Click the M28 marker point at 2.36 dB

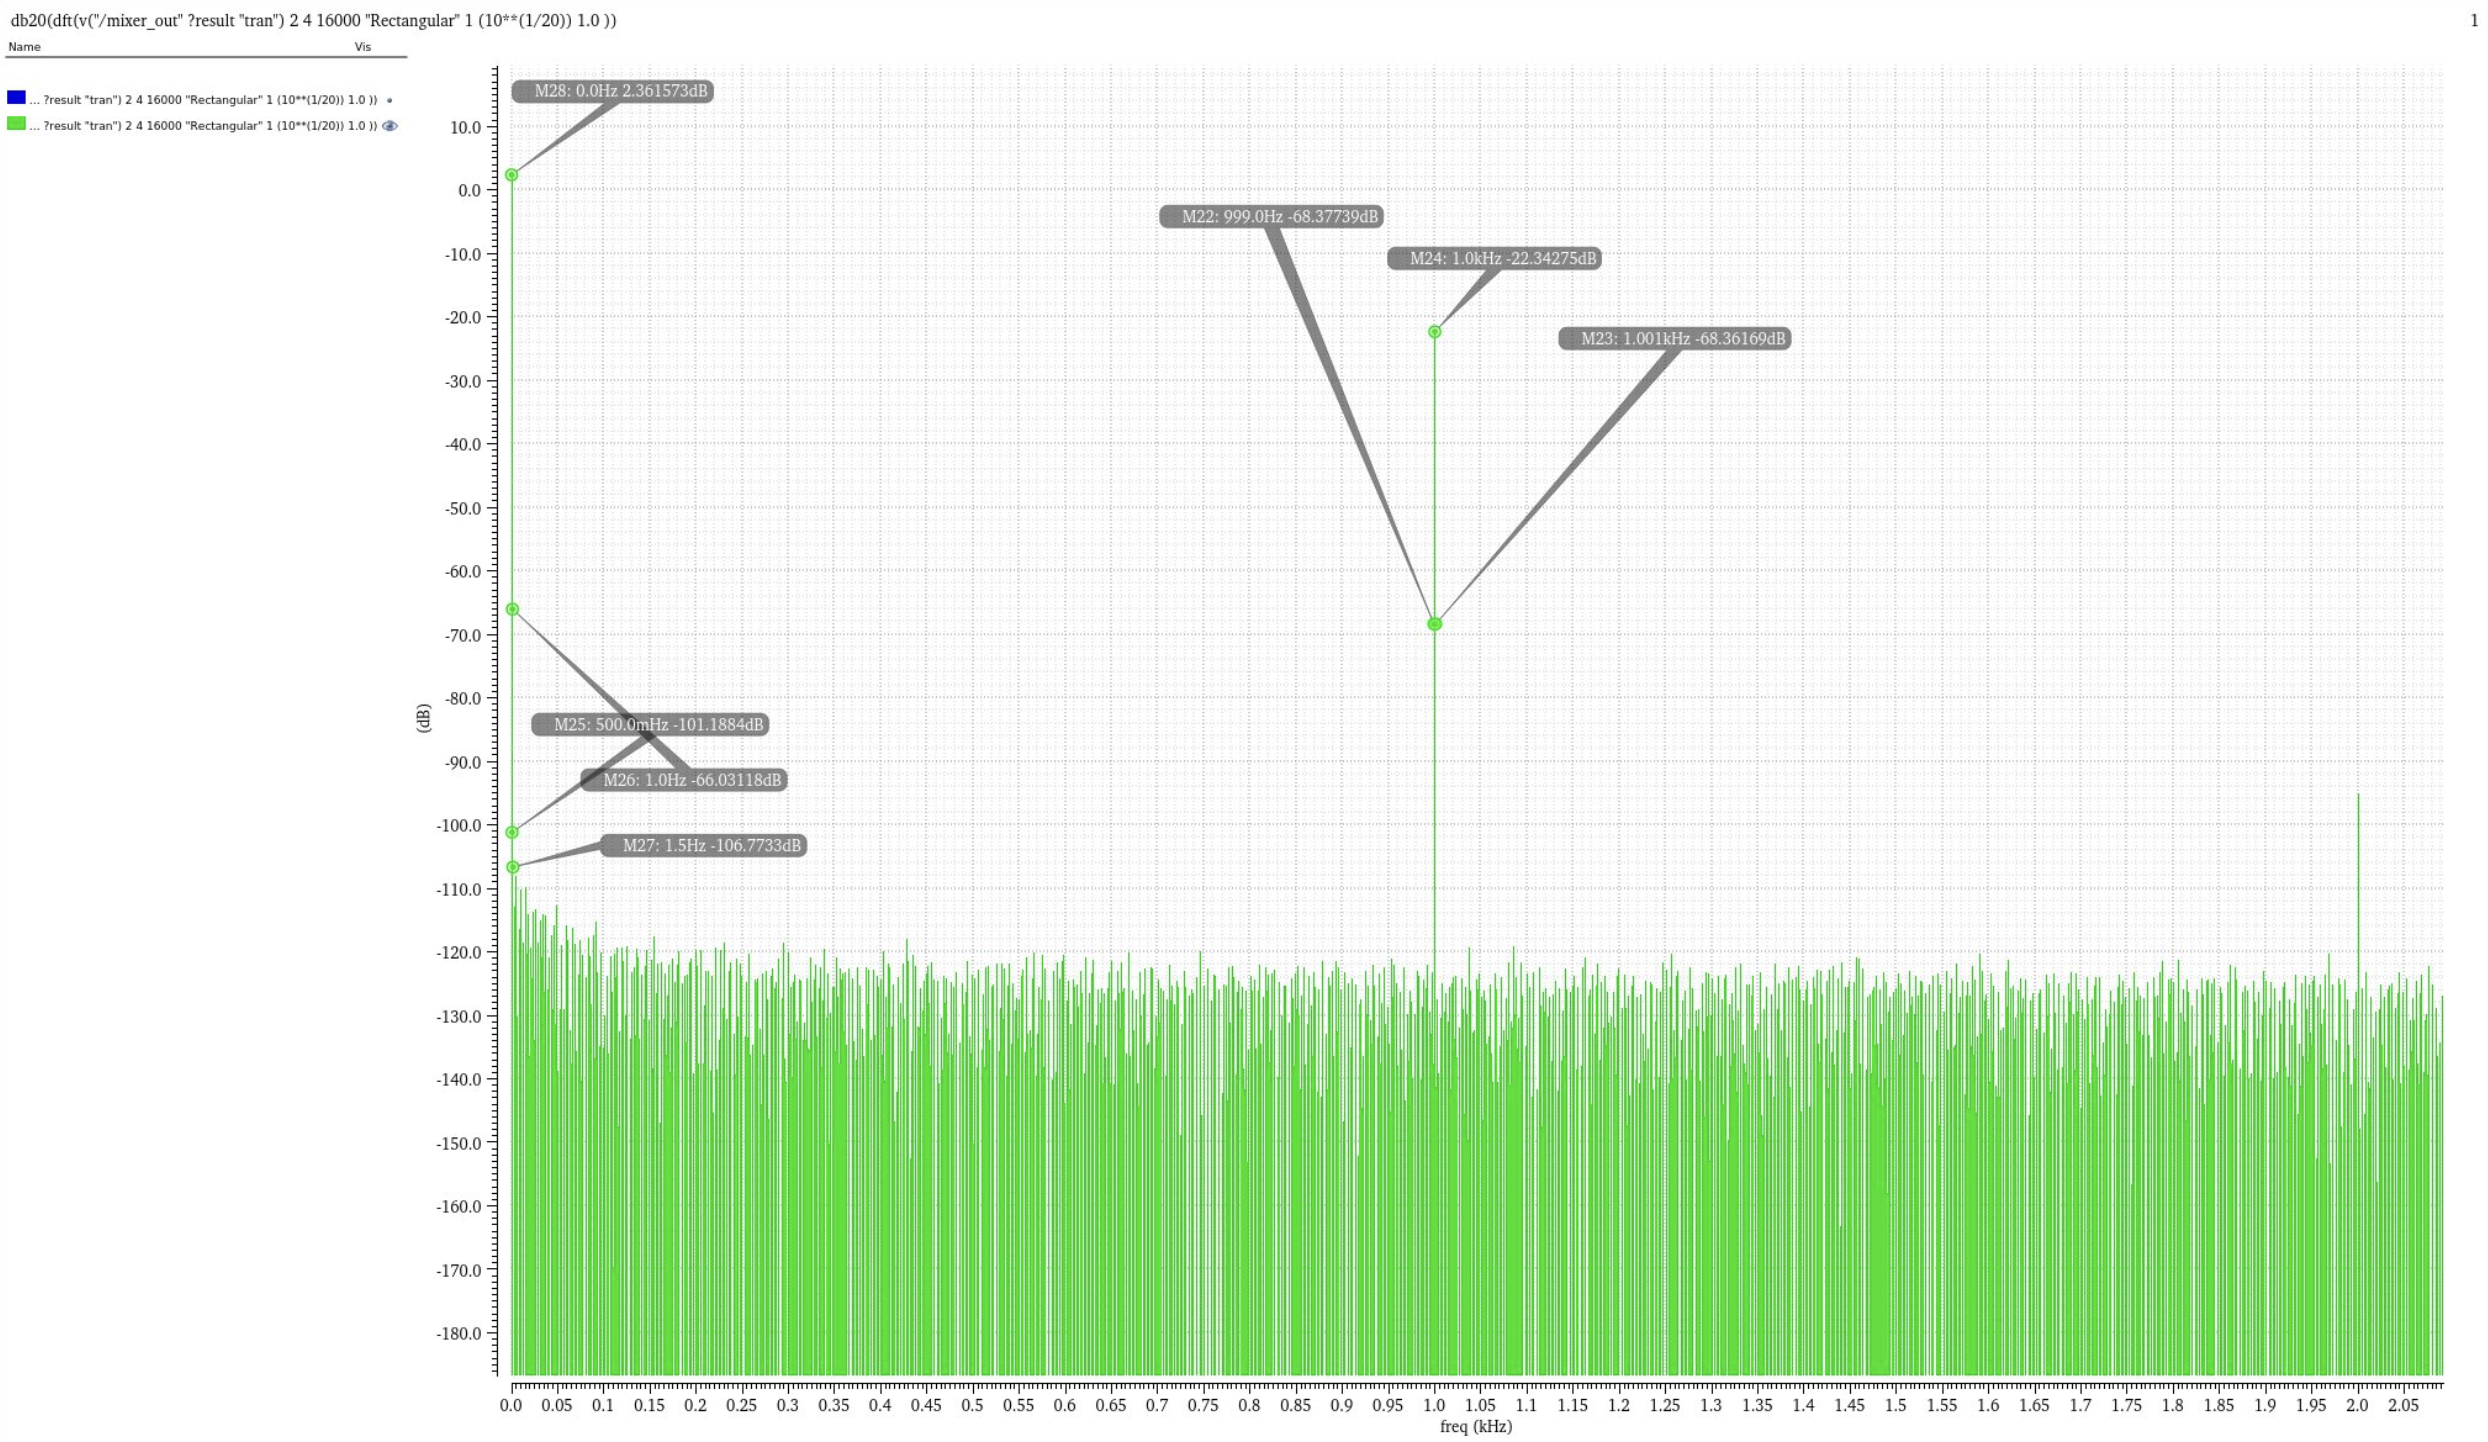pos(512,175)
